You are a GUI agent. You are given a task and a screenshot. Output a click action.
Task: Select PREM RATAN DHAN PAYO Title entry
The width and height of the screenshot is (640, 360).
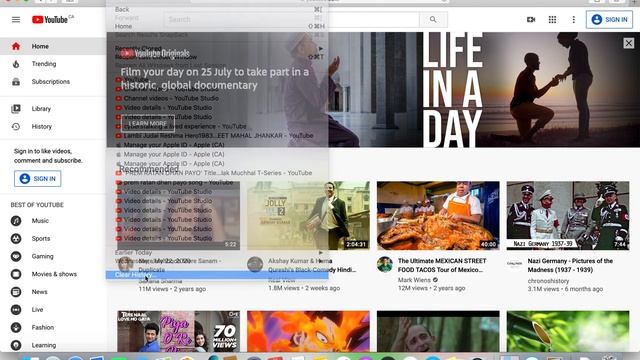point(217,173)
